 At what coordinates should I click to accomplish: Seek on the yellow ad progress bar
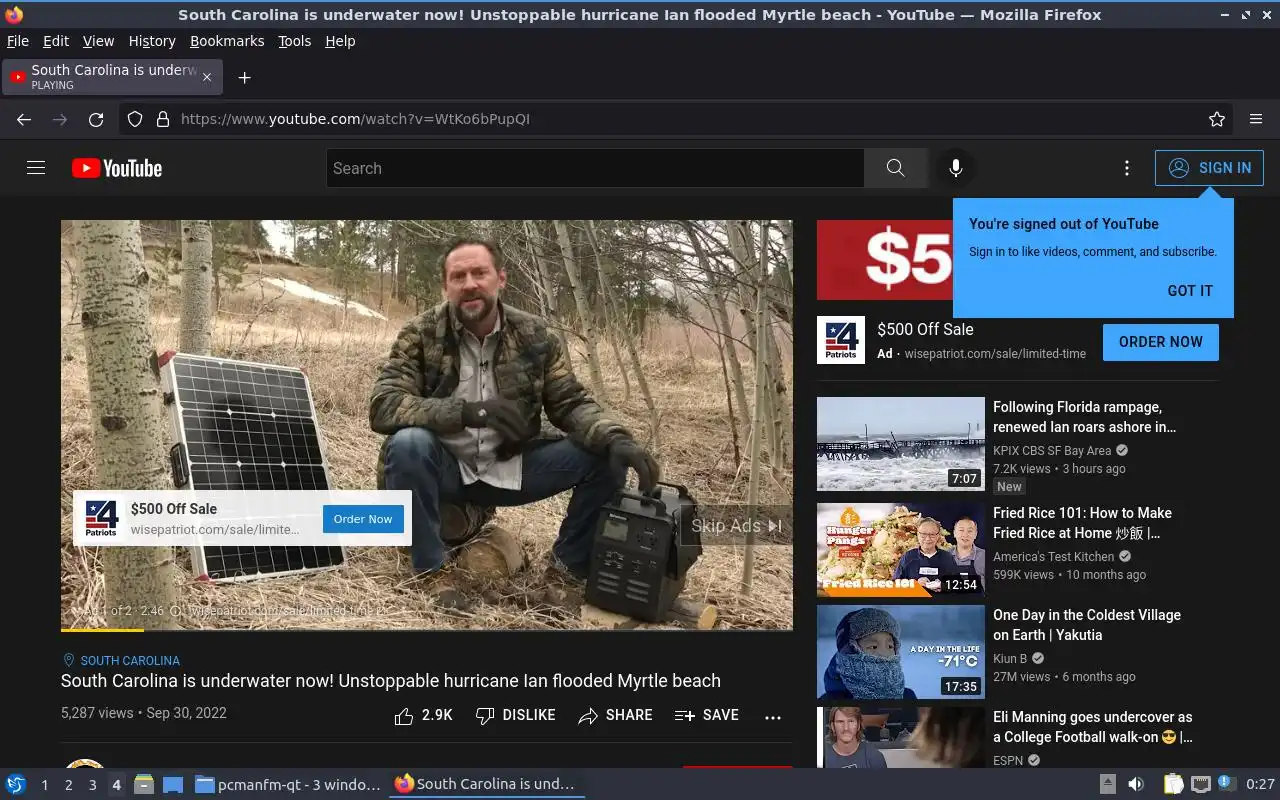tap(427, 630)
